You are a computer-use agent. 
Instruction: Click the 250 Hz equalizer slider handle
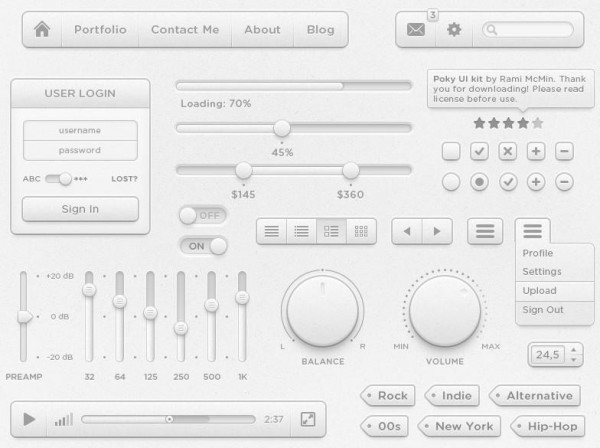[x=181, y=328]
